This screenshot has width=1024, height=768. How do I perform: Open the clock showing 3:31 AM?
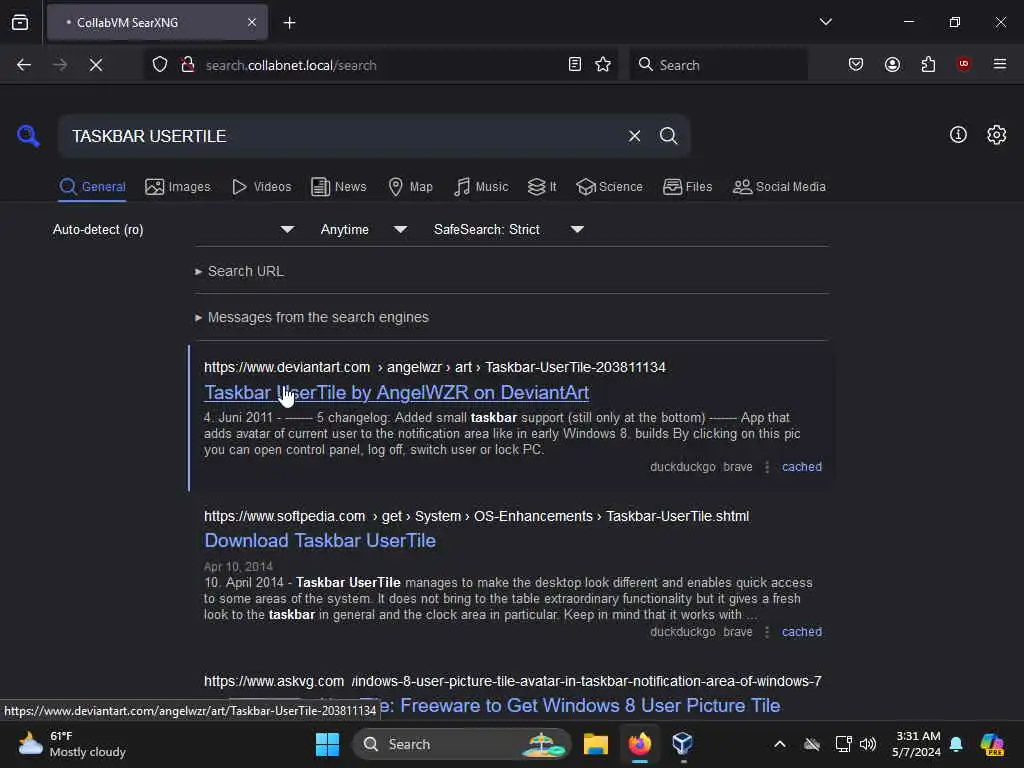click(916, 744)
